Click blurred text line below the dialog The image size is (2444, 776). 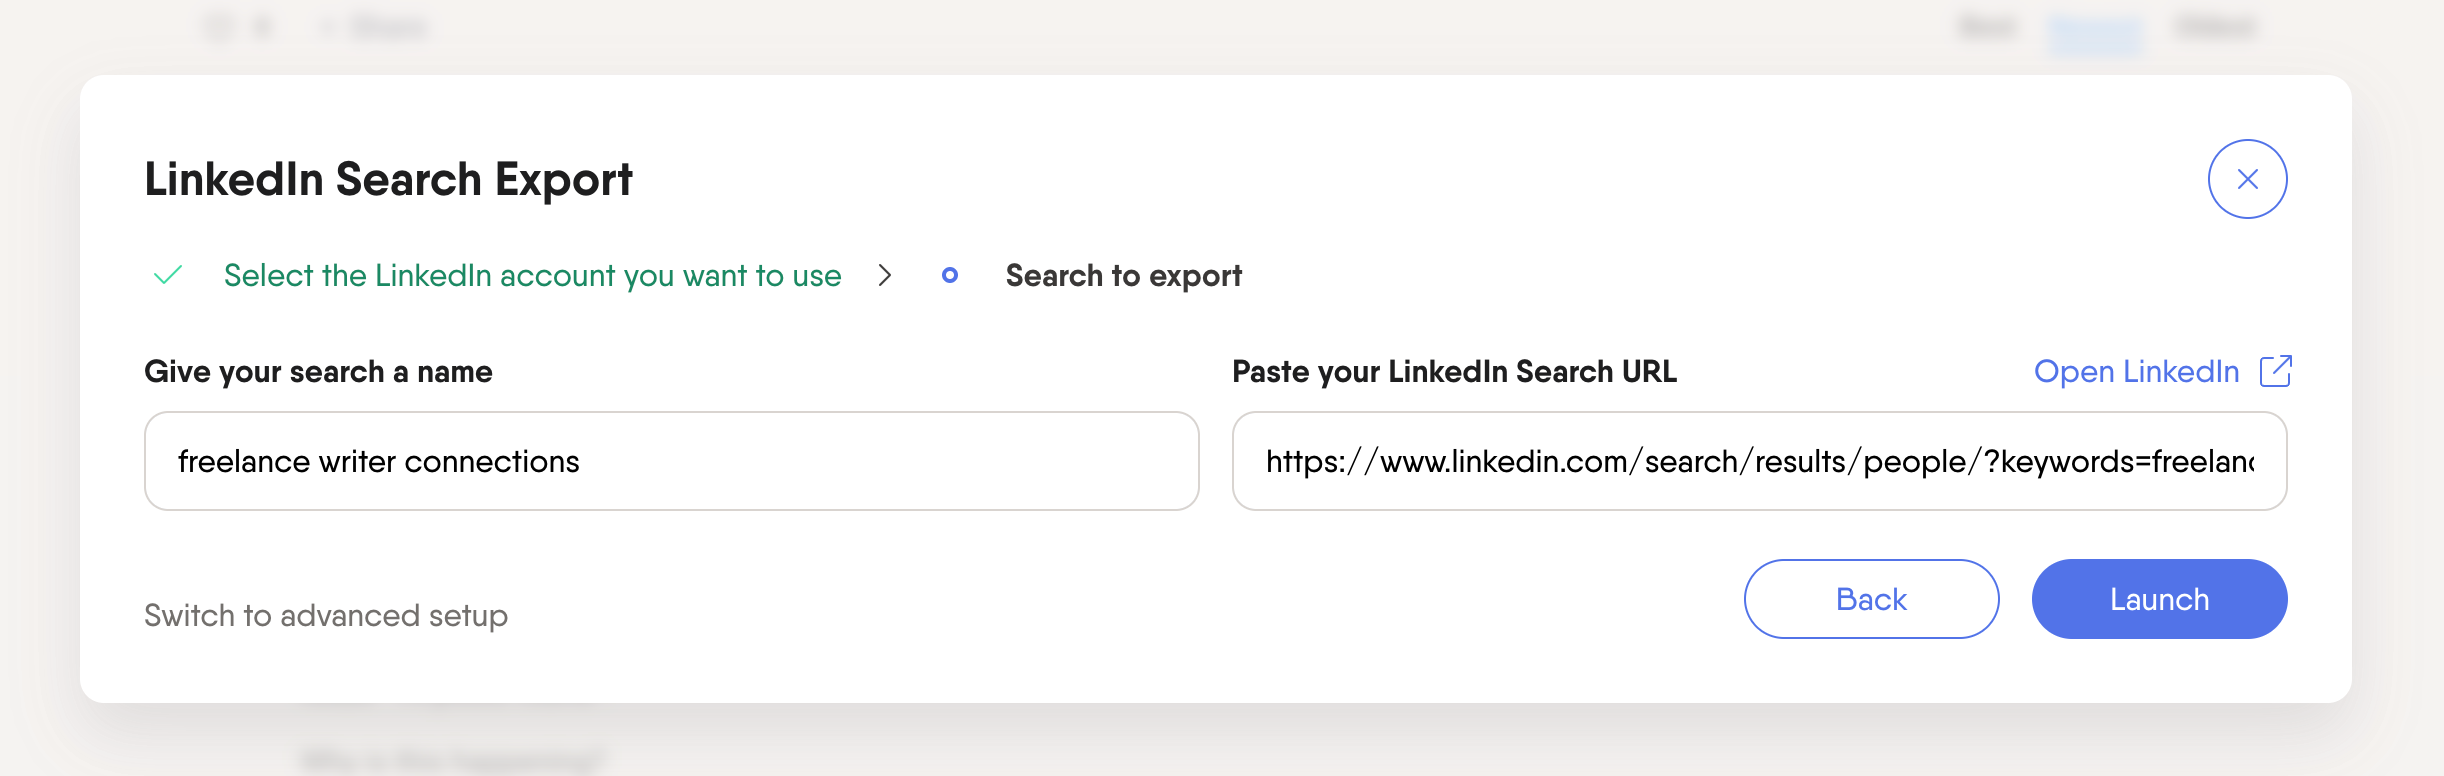click(452, 760)
